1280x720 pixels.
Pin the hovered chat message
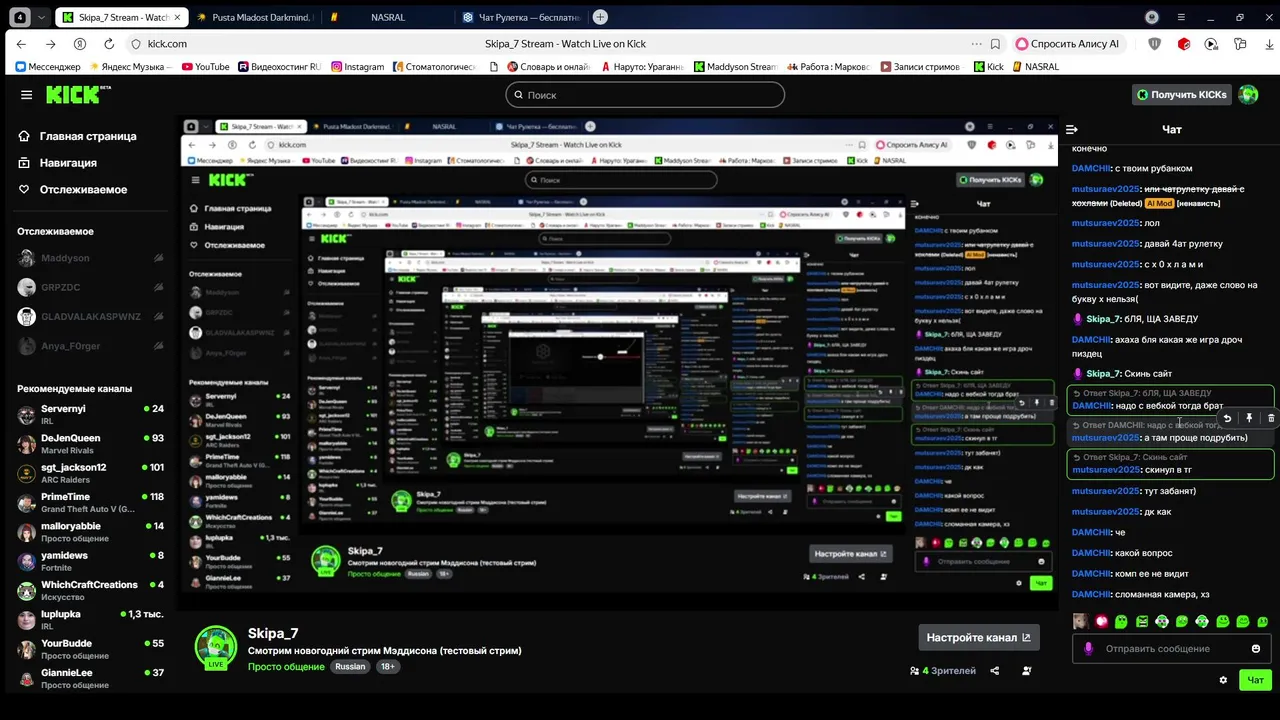1249,418
